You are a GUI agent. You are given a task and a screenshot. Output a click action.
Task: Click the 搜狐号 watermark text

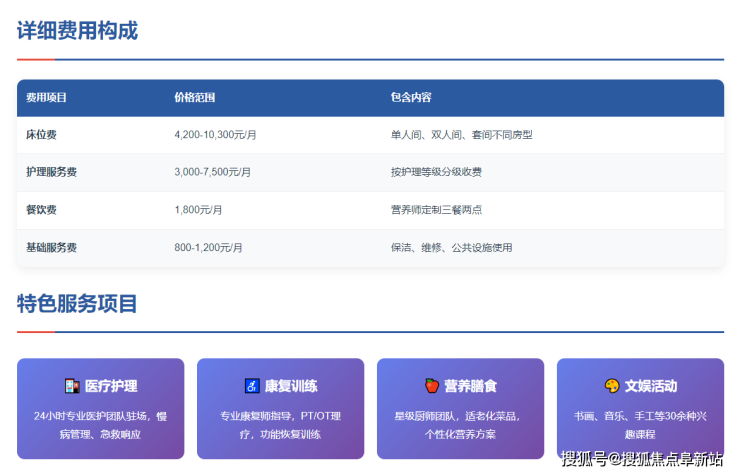coord(583,459)
